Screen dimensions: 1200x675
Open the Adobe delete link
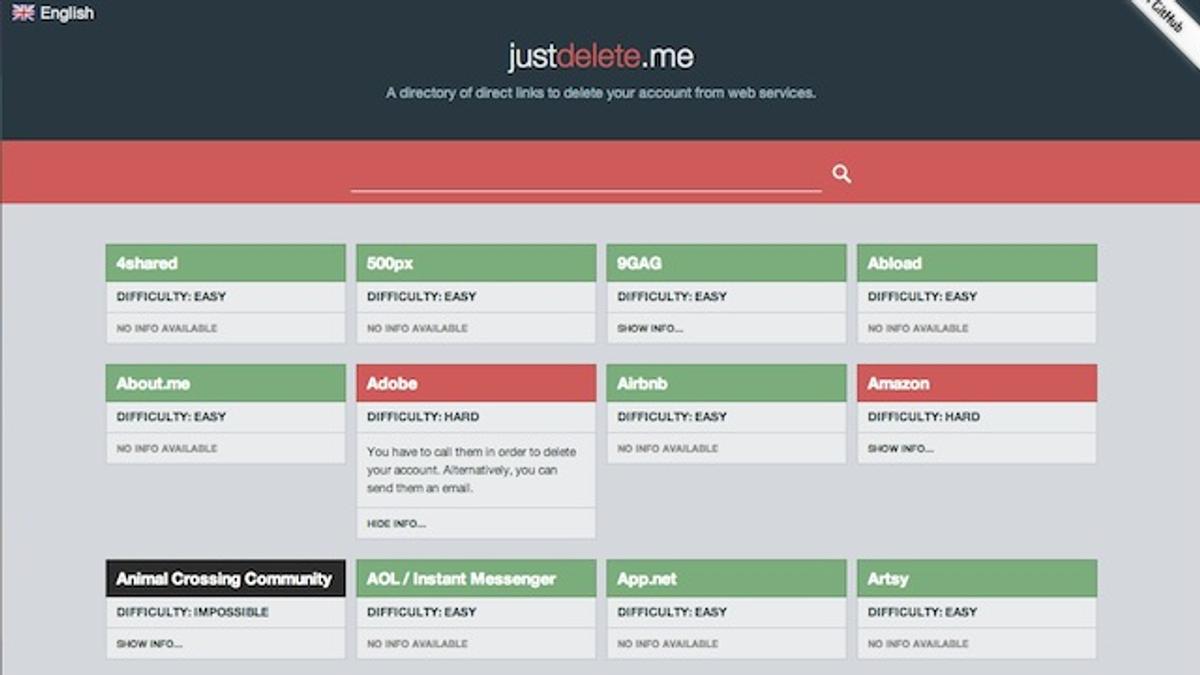coord(476,383)
